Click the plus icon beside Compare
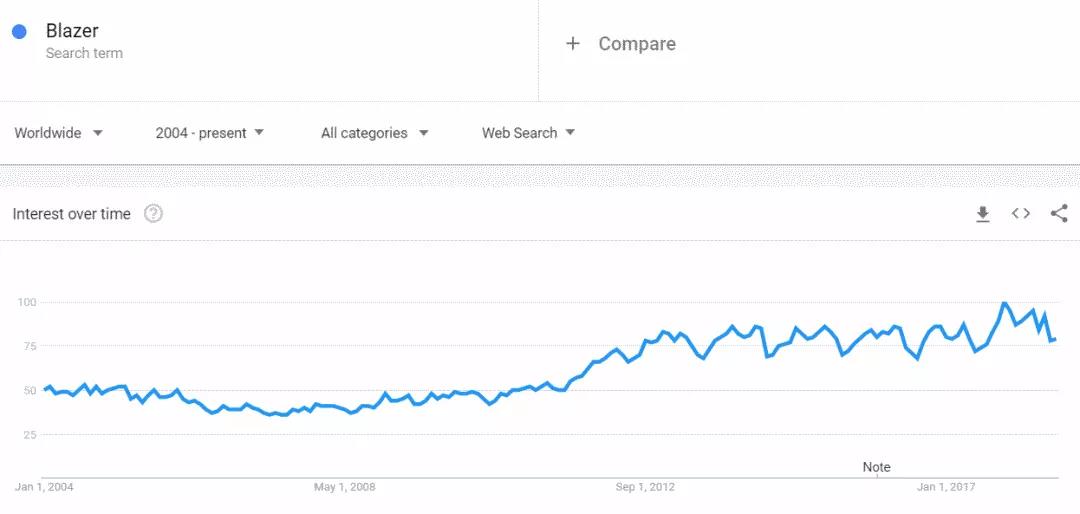Image resolution: width=1080 pixels, height=514 pixels. click(x=573, y=44)
